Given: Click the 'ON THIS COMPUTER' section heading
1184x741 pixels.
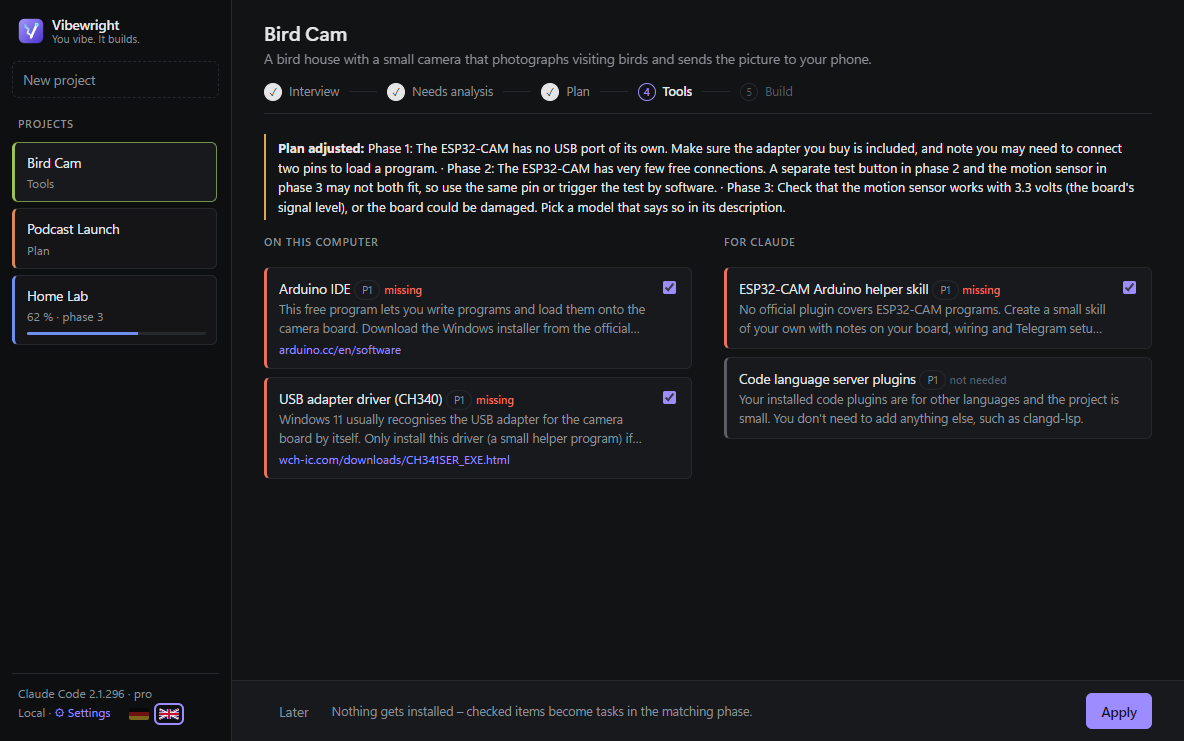Looking at the screenshot, I should pyautogui.click(x=321, y=242).
